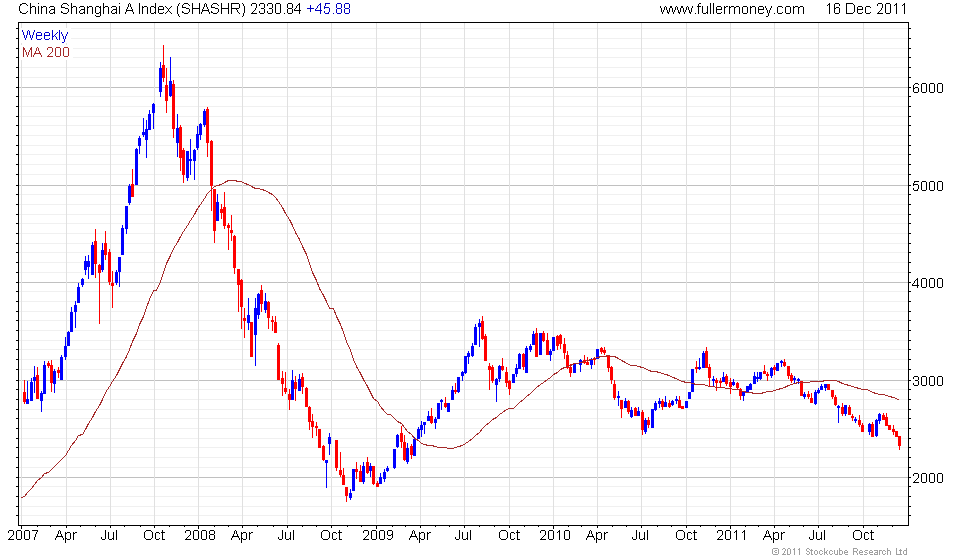This screenshot has width=960, height=560.
Task: Click the '© 2011 Stockcube Research Ltd' copyright text
Action: click(839, 552)
